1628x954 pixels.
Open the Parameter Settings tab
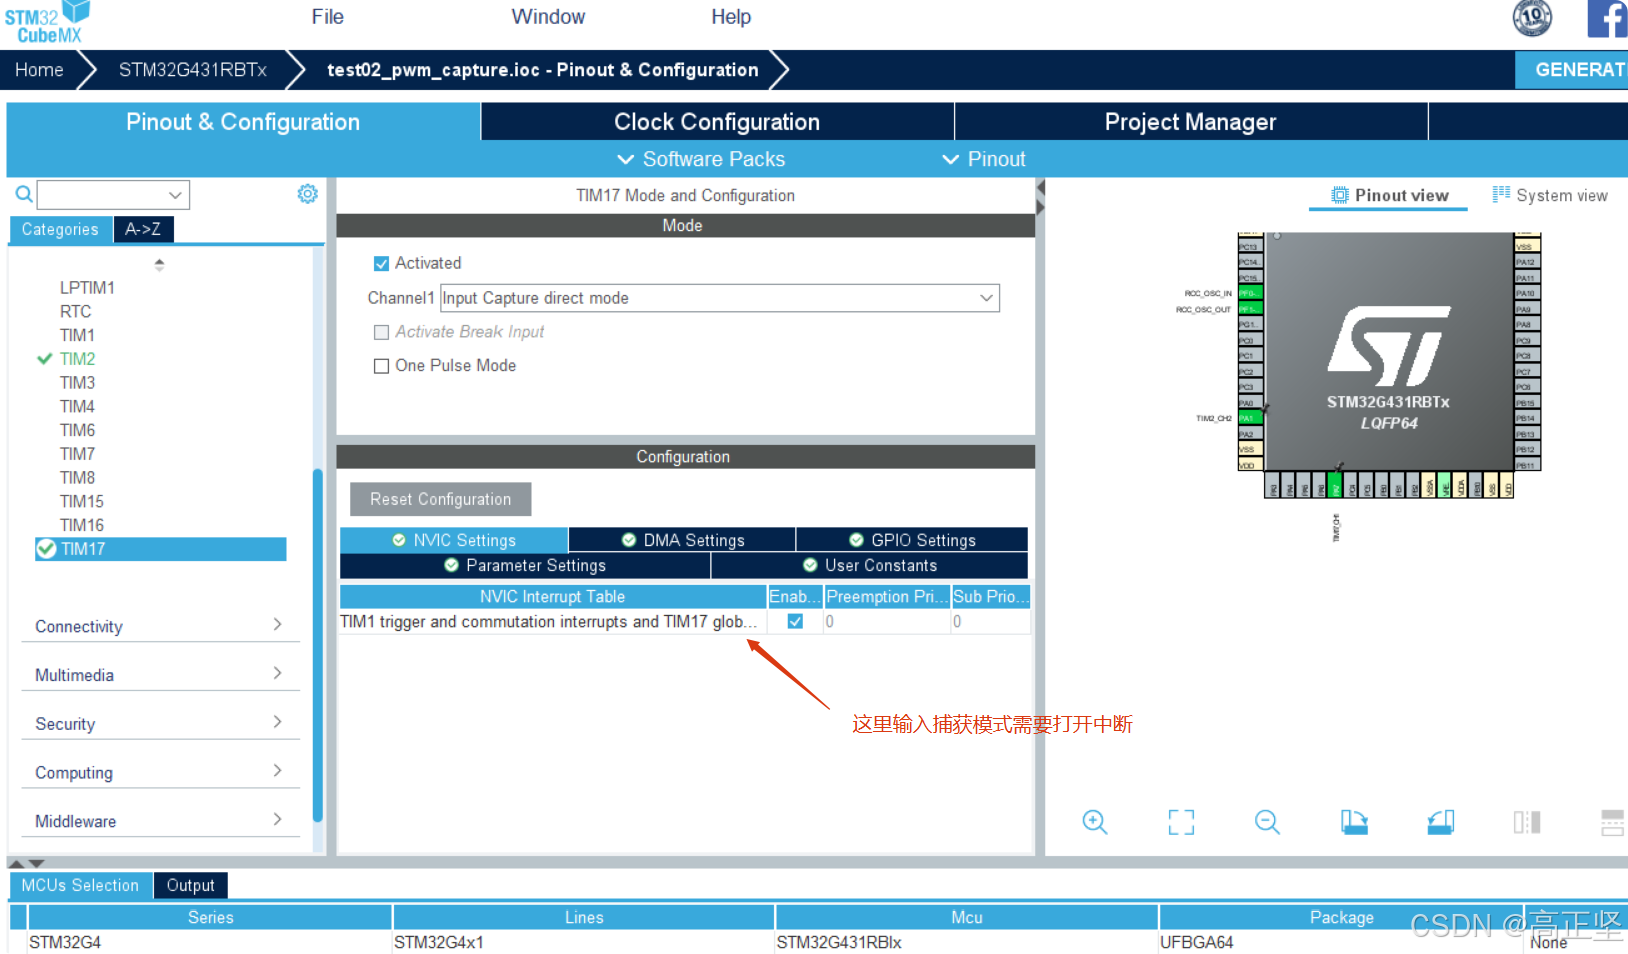click(525, 565)
